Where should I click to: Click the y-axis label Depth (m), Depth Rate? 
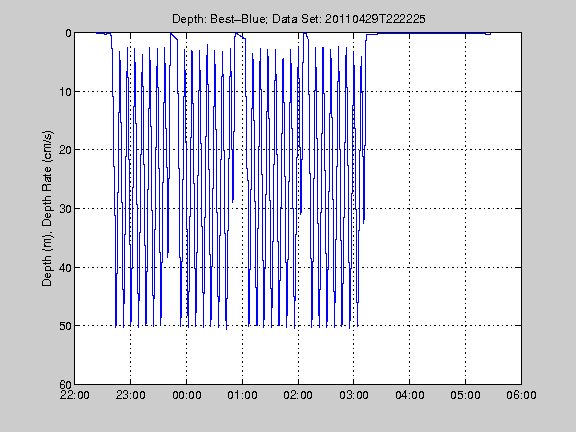(47, 208)
